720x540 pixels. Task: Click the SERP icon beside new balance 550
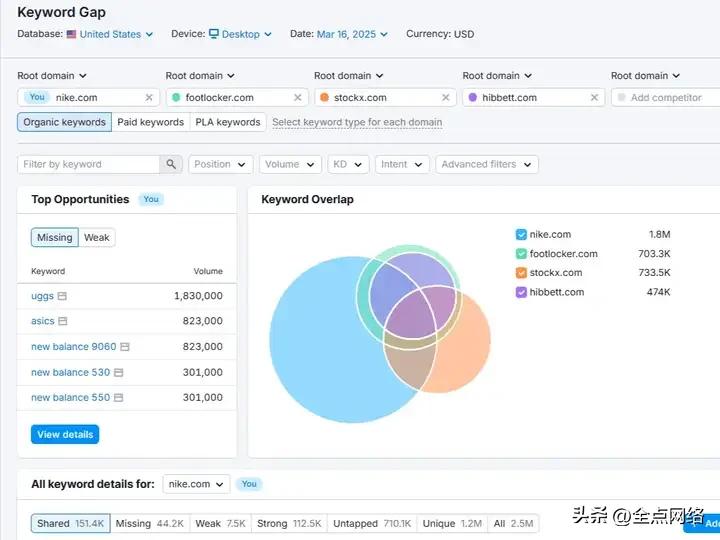click(x=118, y=398)
